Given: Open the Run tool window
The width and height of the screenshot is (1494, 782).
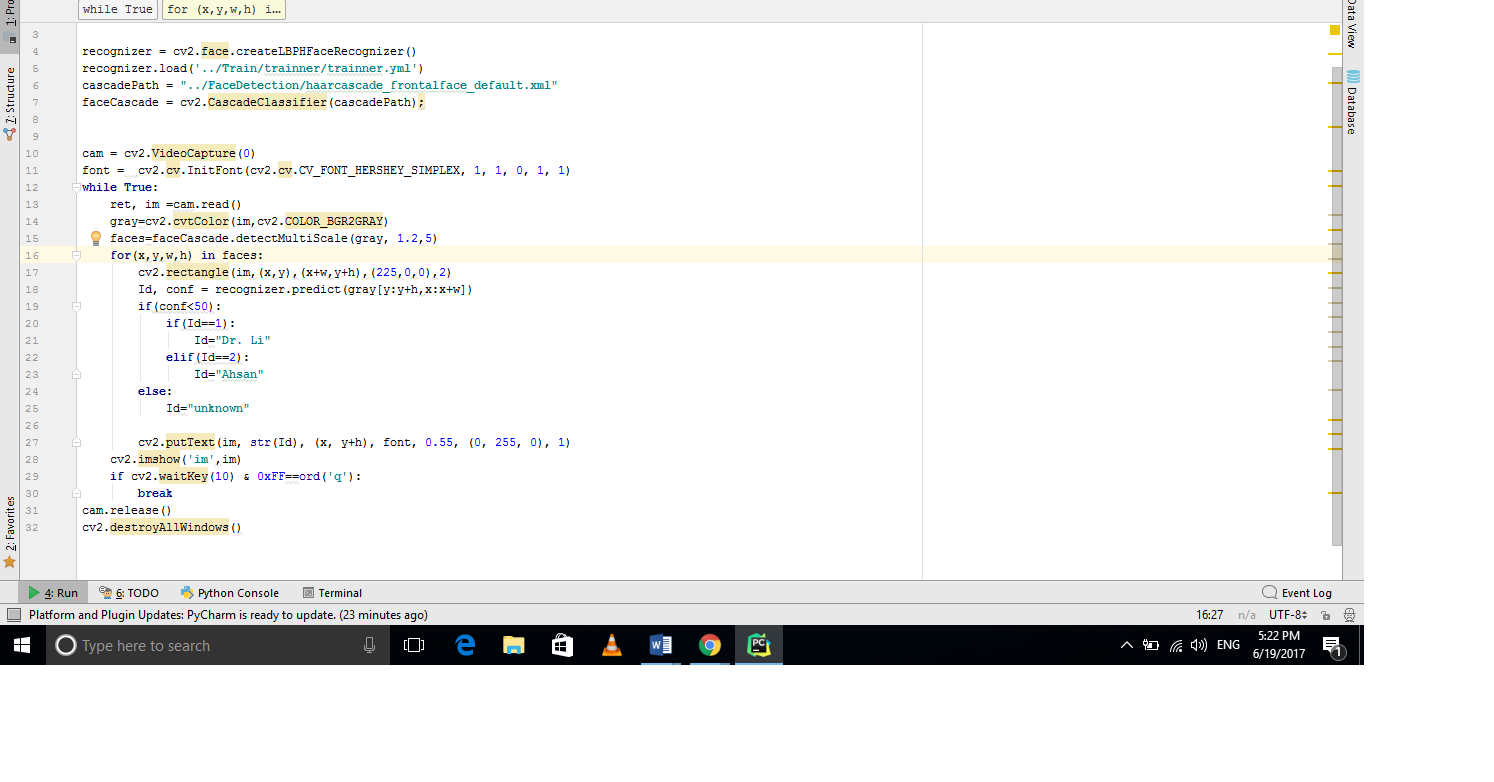Looking at the screenshot, I should click(x=53, y=593).
